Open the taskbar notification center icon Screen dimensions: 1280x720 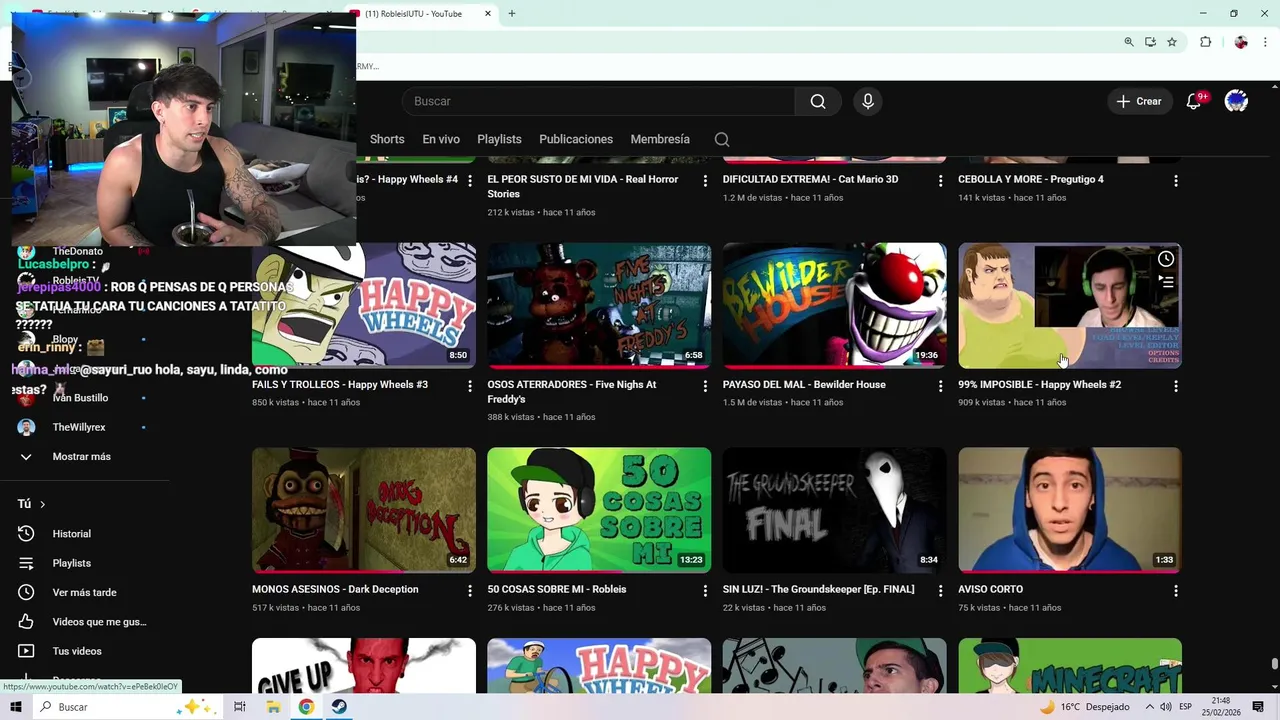(x=1258, y=707)
